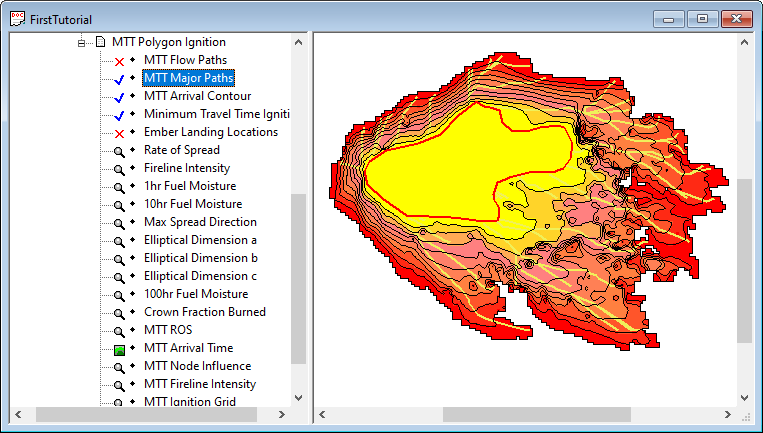This screenshot has height=433, width=763.
Task: Click magnifier icon beside 10hr Fuel Moisture
Action: coord(119,205)
